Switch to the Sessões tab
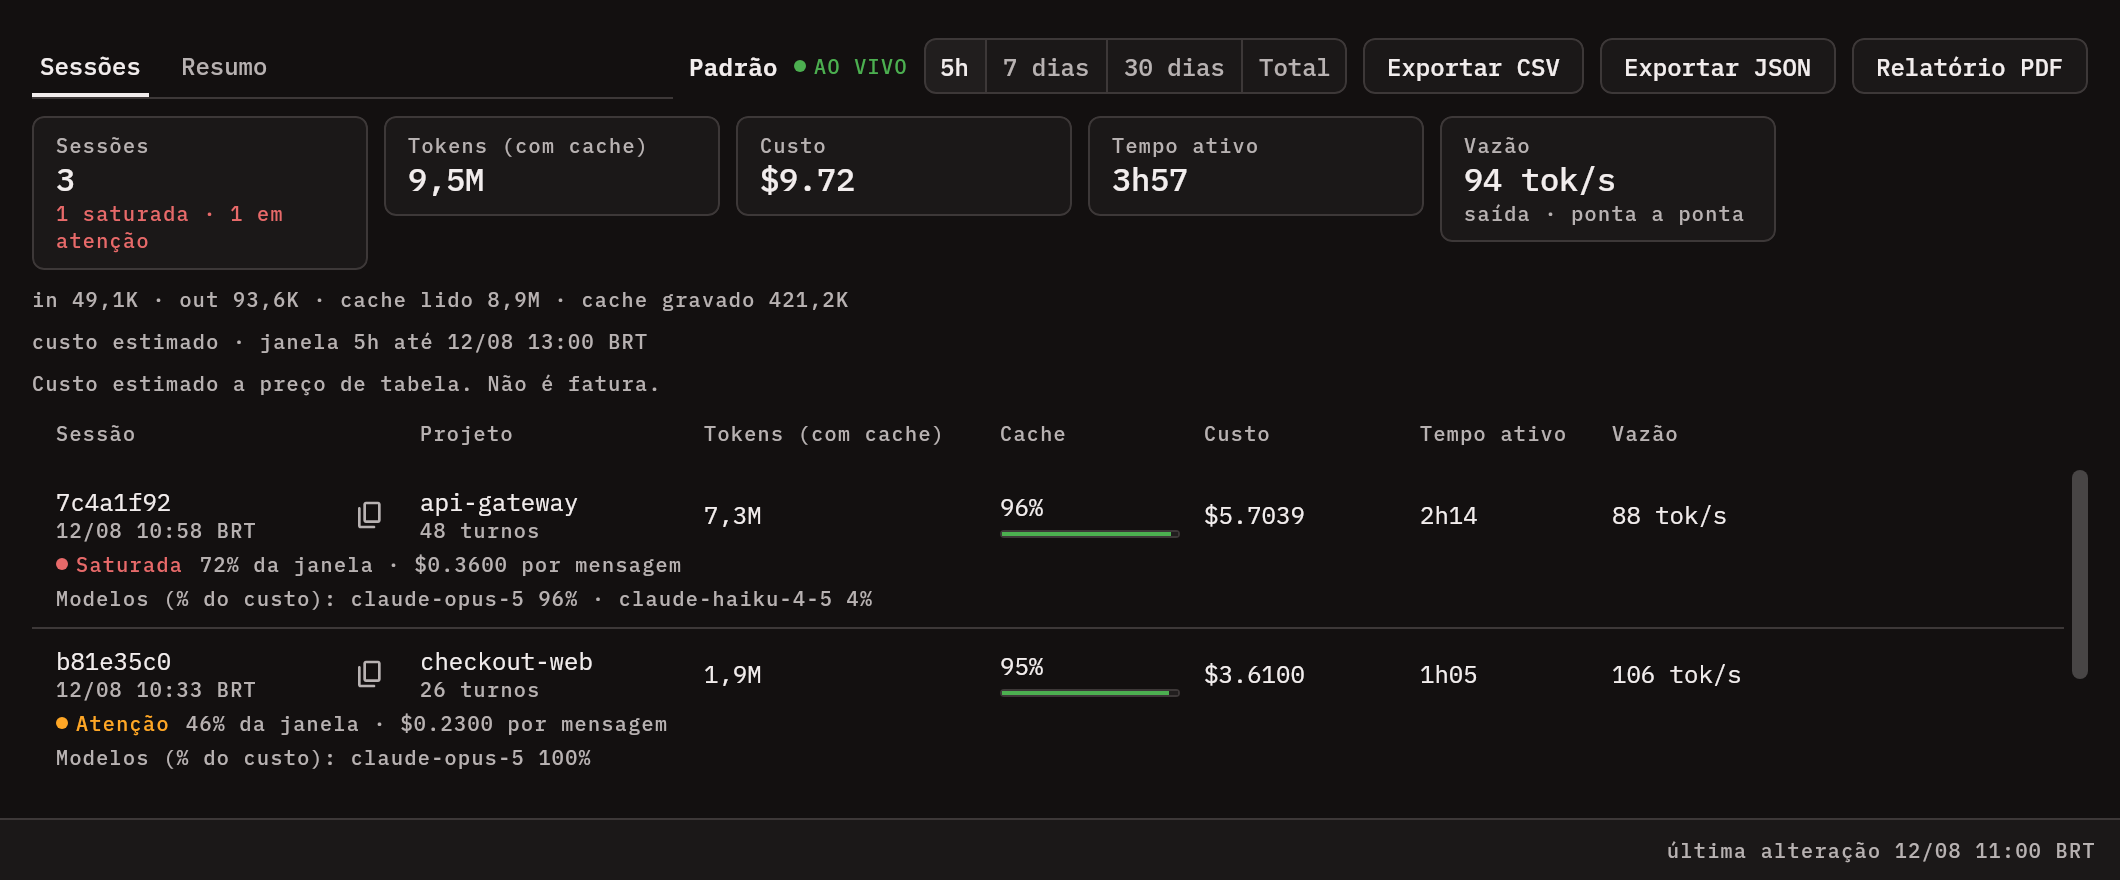Viewport: 2120px width, 880px height. (90, 67)
